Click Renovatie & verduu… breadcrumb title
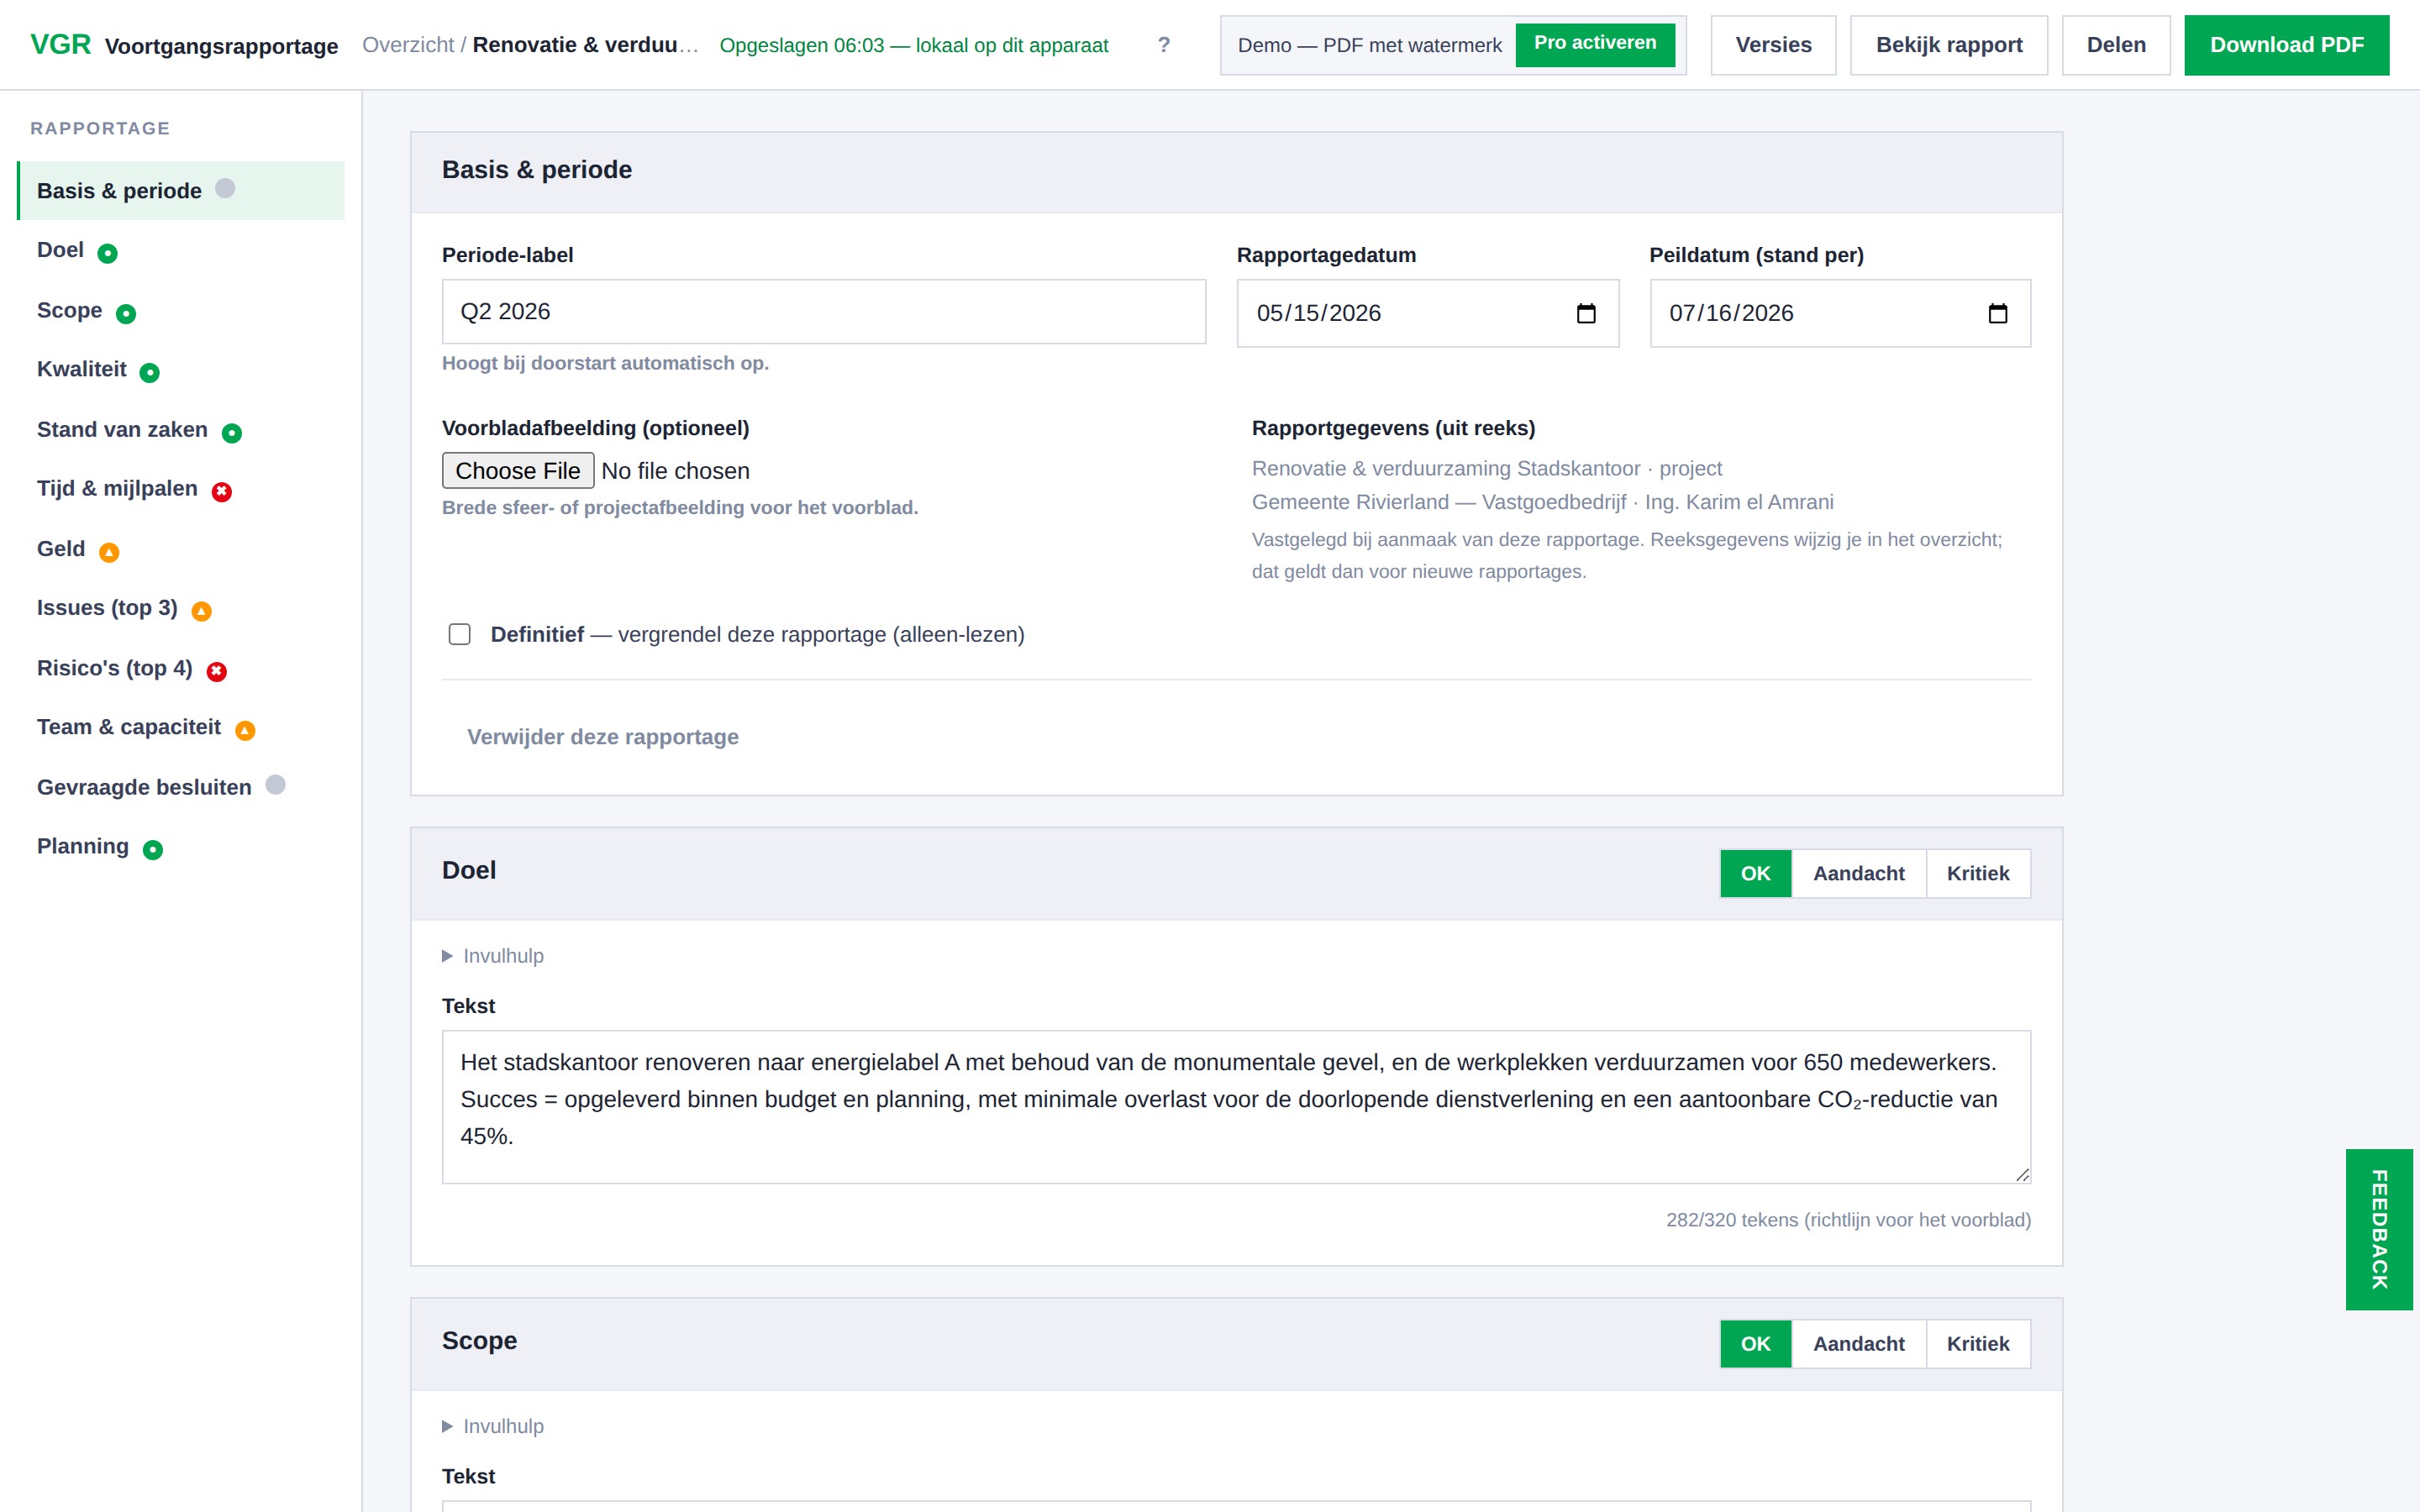 (x=586, y=45)
